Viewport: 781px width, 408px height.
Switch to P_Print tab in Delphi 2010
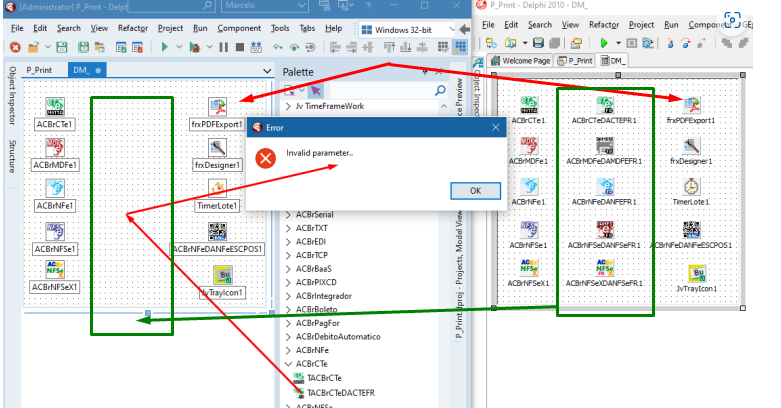[575, 61]
